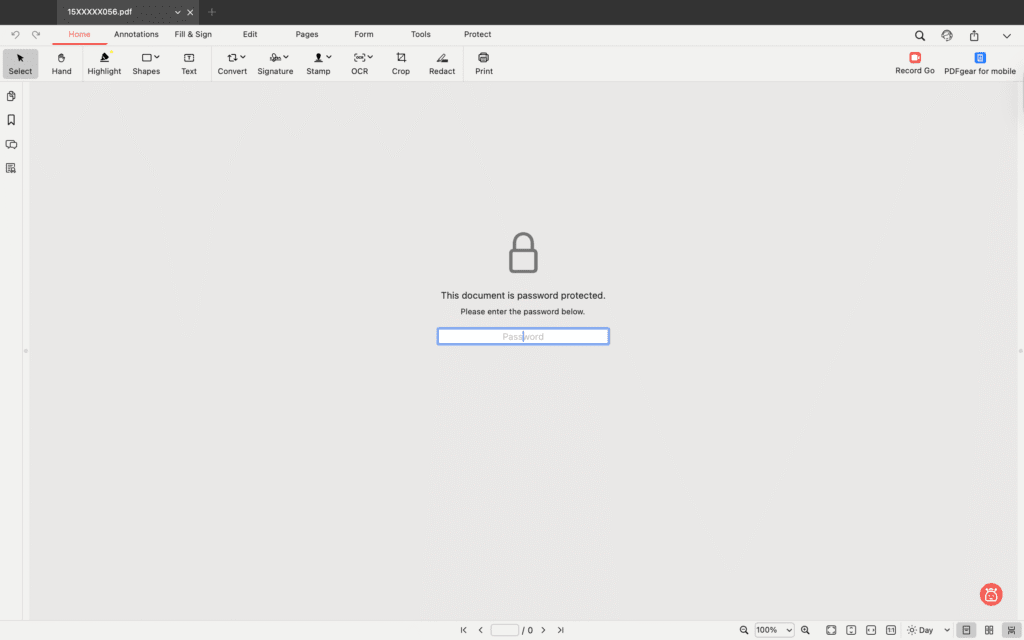Open the Protect ribbon tab
The height and width of the screenshot is (640, 1024).
tap(477, 34)
